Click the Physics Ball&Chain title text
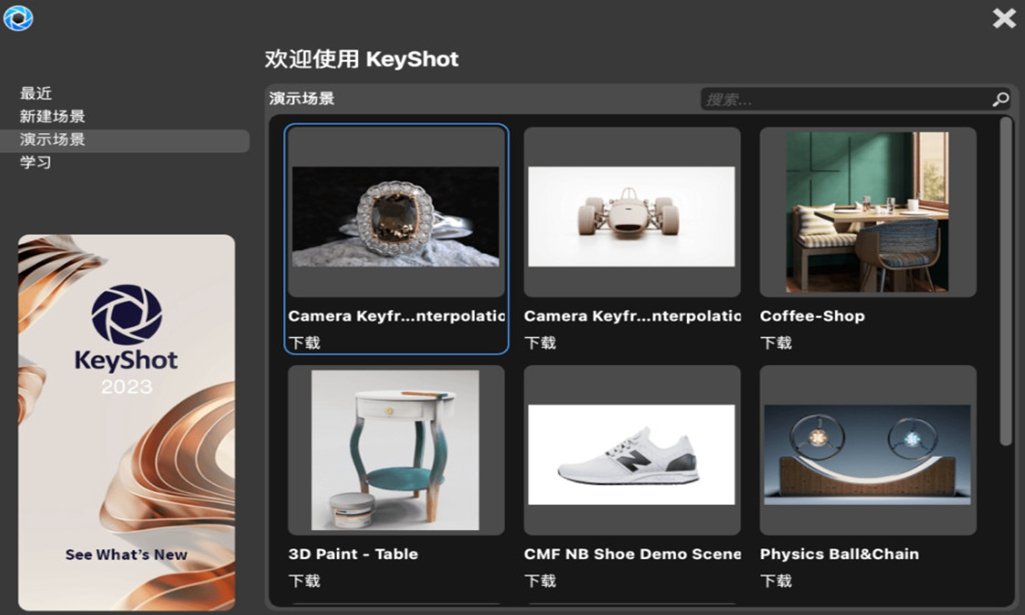 point(839,554)
